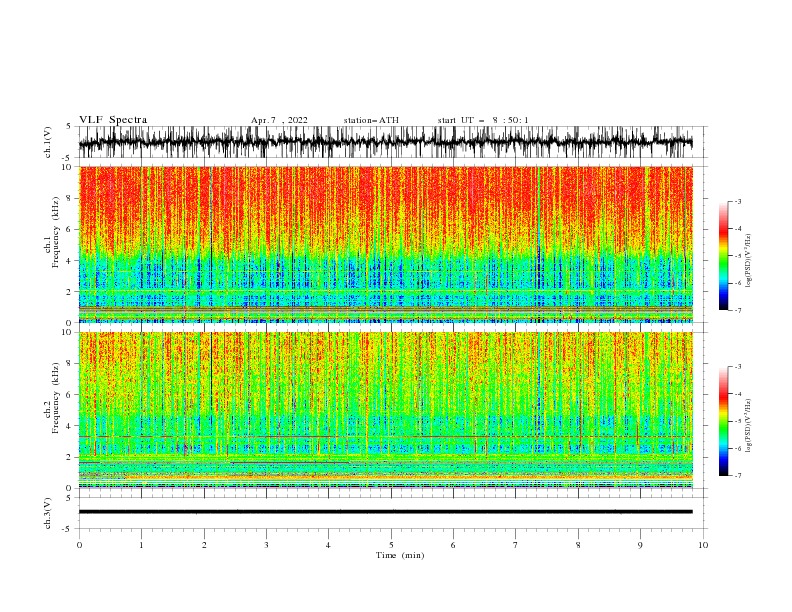Click the "-5" tick on ch.3(V) axis
This screenshot has width=792, height=612.
68,529
